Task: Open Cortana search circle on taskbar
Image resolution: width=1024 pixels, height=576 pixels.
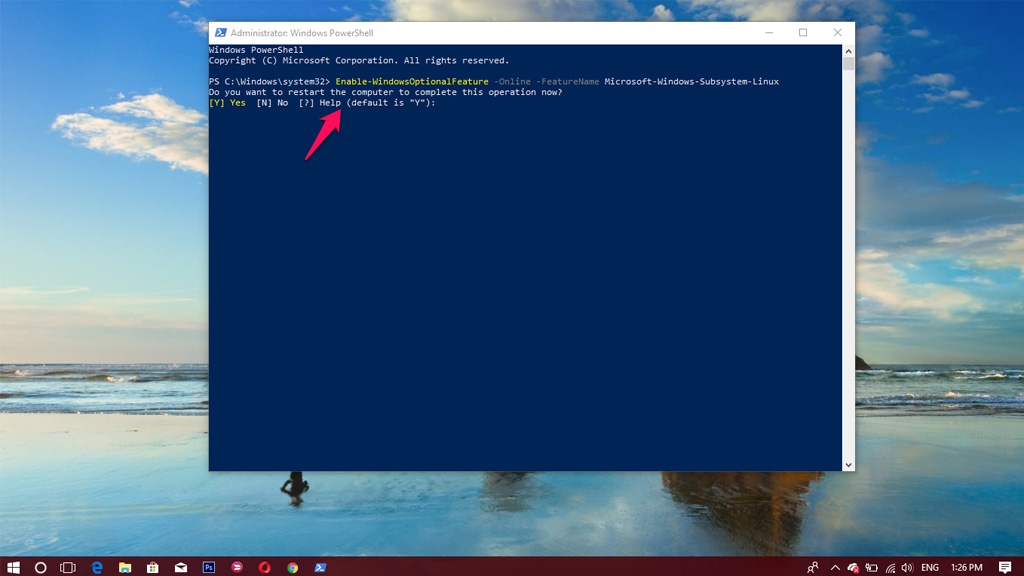Action: 40,567
